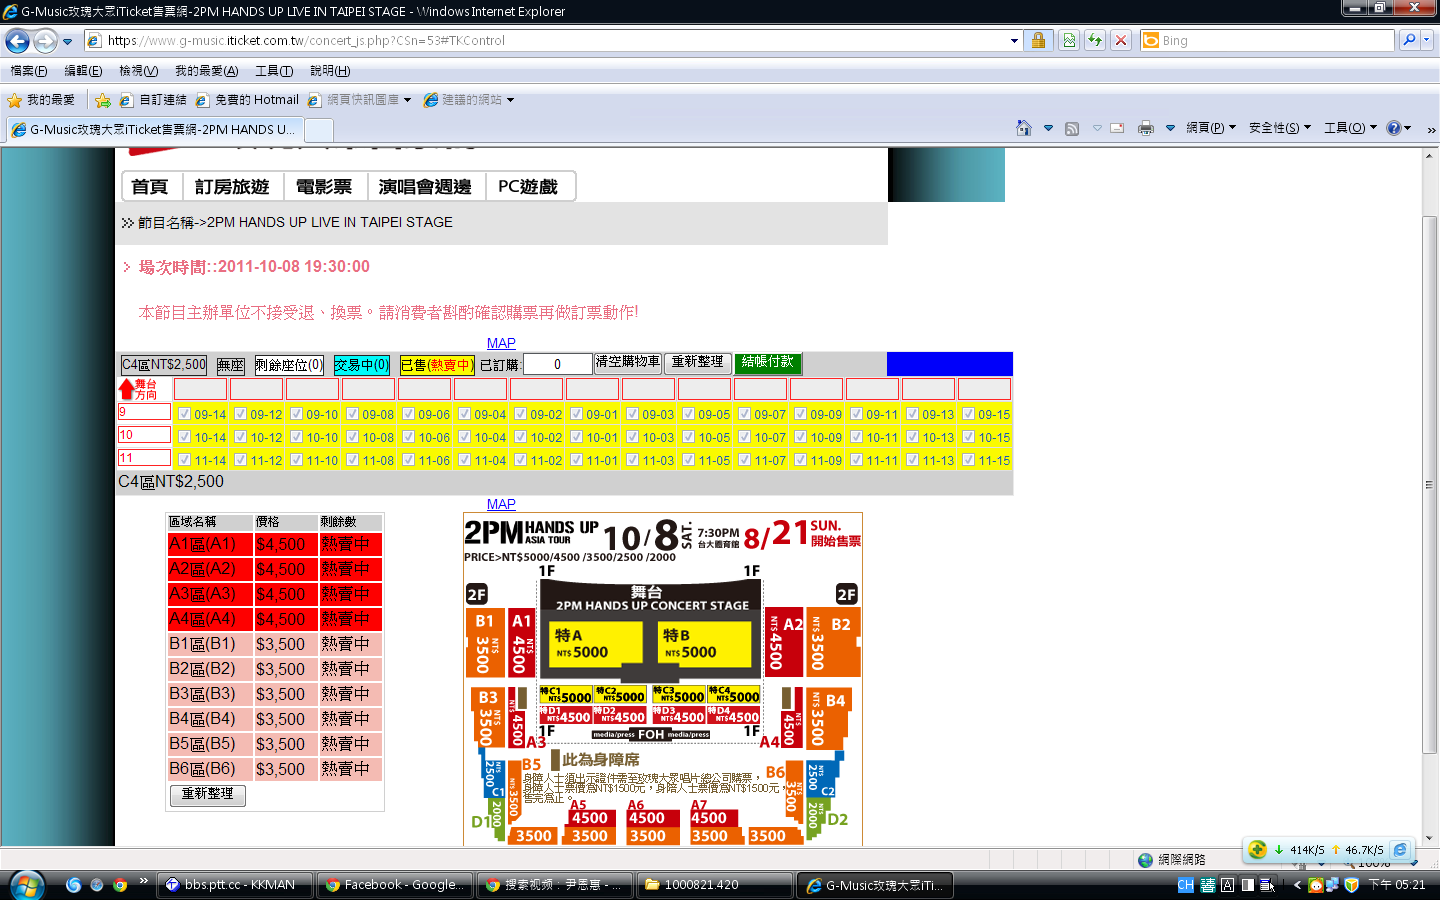Click the add-to-favorites-bar star icon
This screenshot has height=900, width=1440.
103,100
